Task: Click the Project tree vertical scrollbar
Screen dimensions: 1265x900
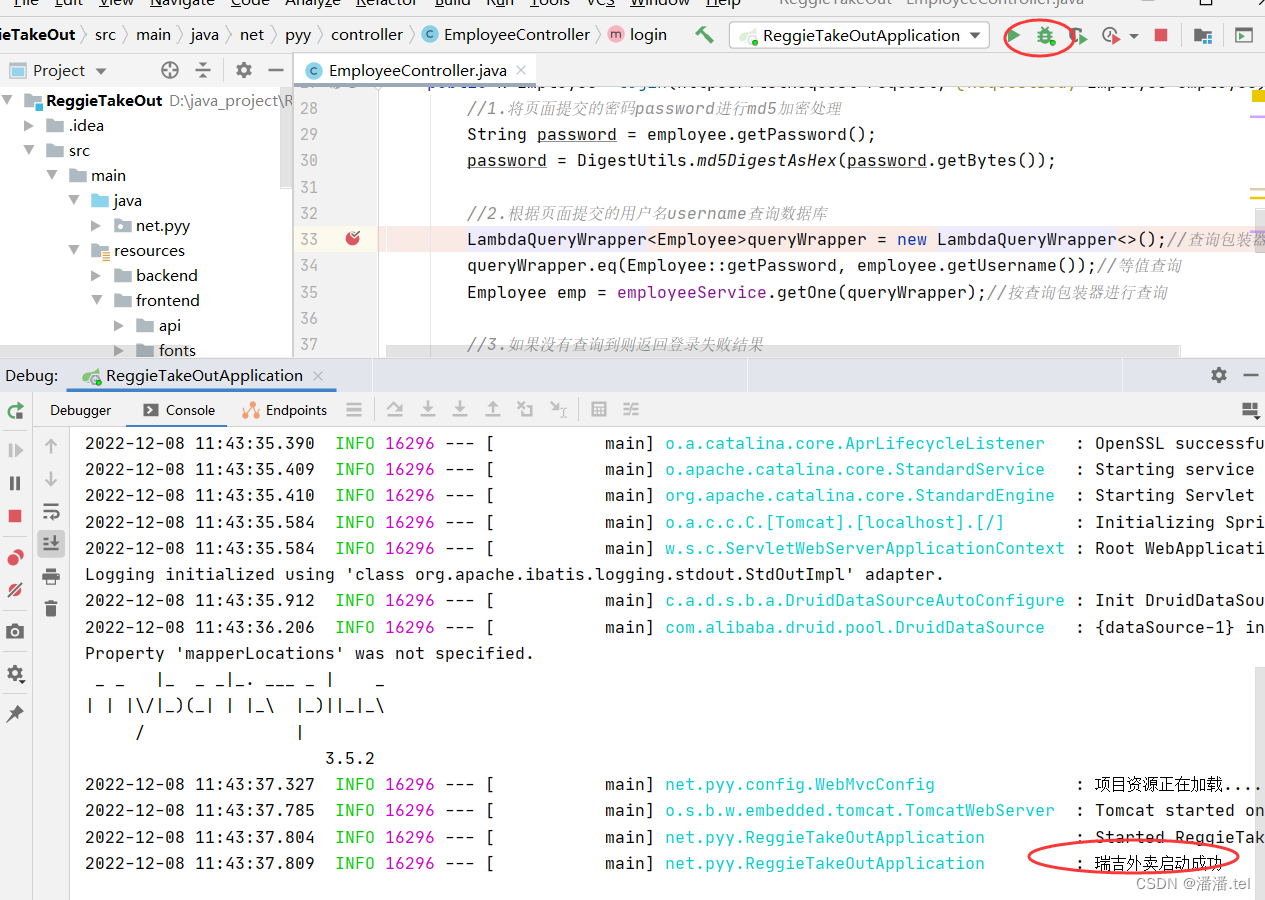Action: [x=288, y=140]
